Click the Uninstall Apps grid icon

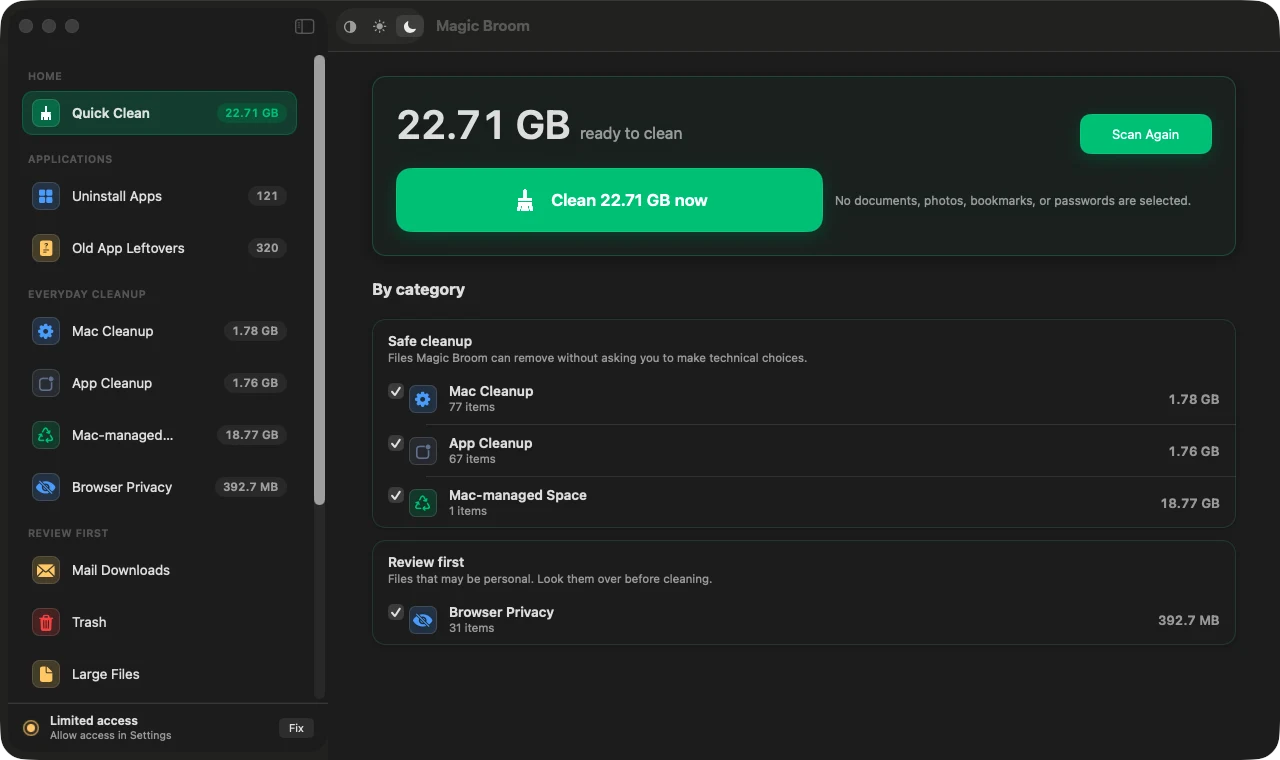pos(46,196)
